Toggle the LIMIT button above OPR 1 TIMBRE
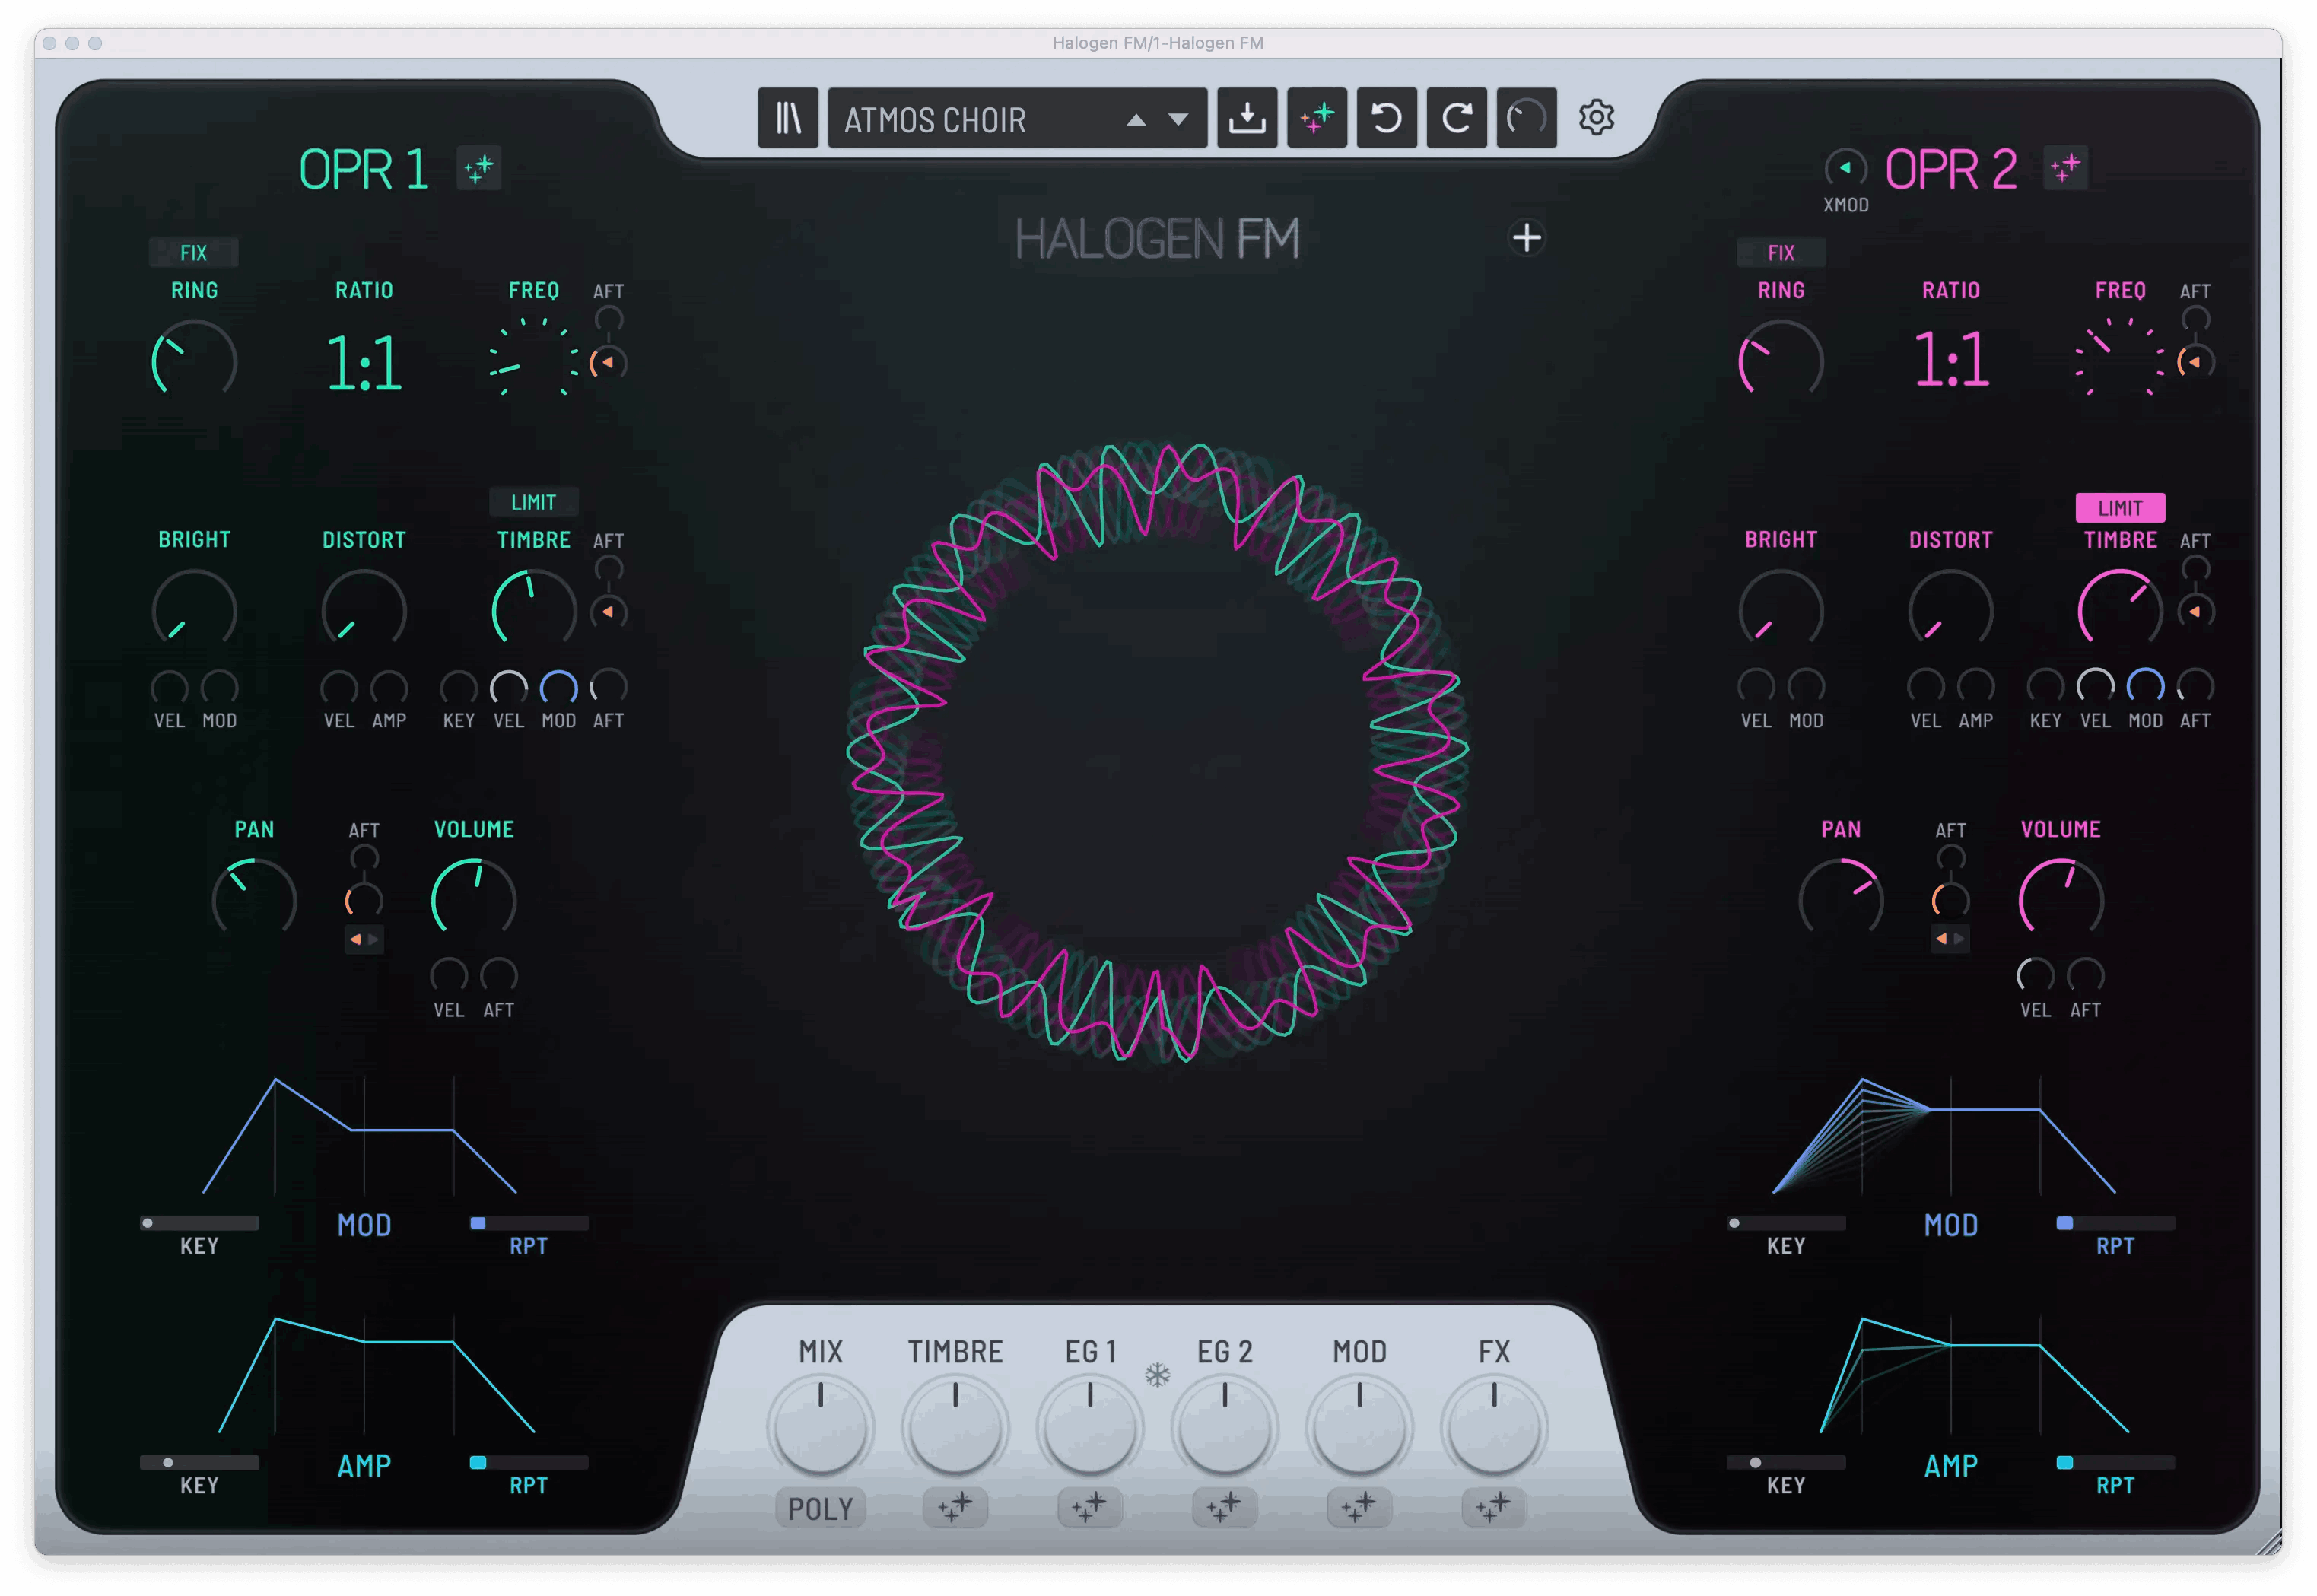This screenshot has width=2317, height=1596. (x=533, y=502)
